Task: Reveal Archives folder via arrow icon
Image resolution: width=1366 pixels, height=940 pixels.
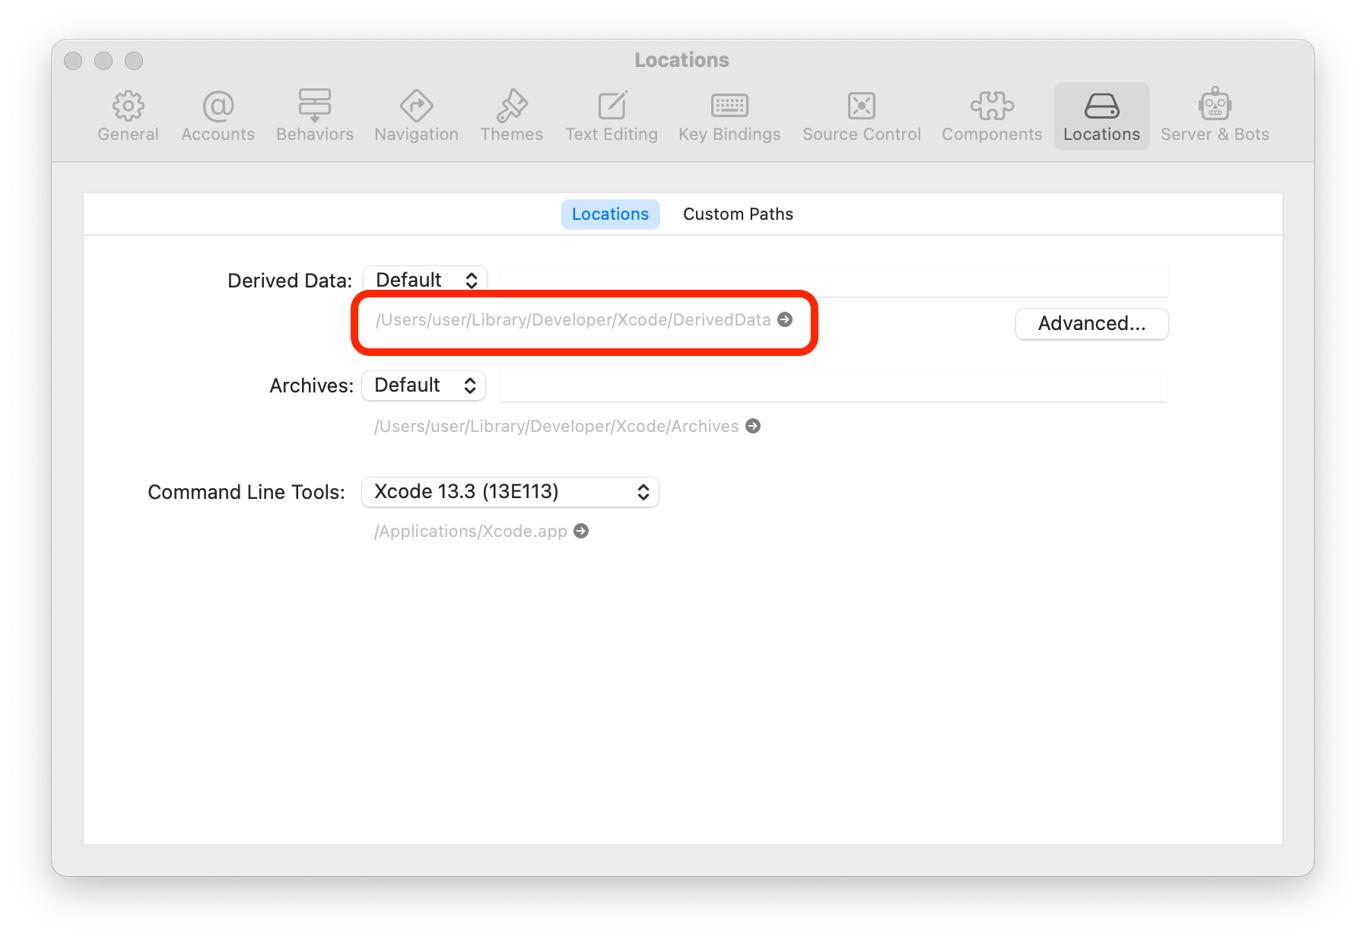Action: tap(753, 426)
